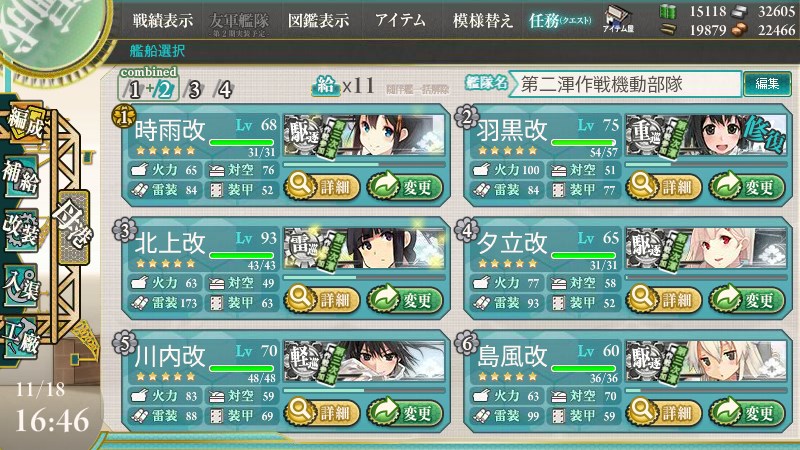Switch to fleet 3 tab
The height and width of the screenshot is (450, 800).
coord(193,90)
